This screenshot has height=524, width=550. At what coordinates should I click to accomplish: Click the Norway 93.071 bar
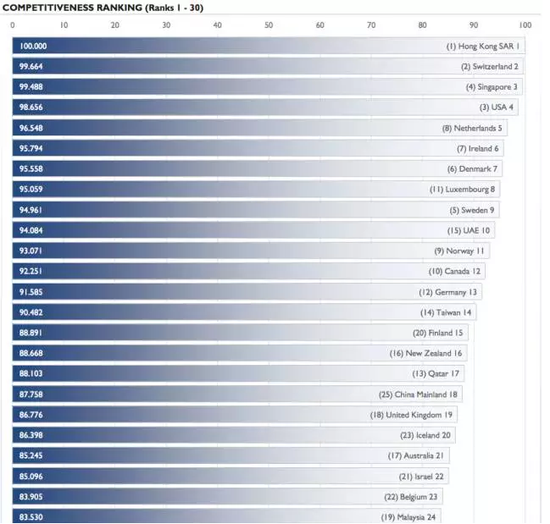point(251,251)
